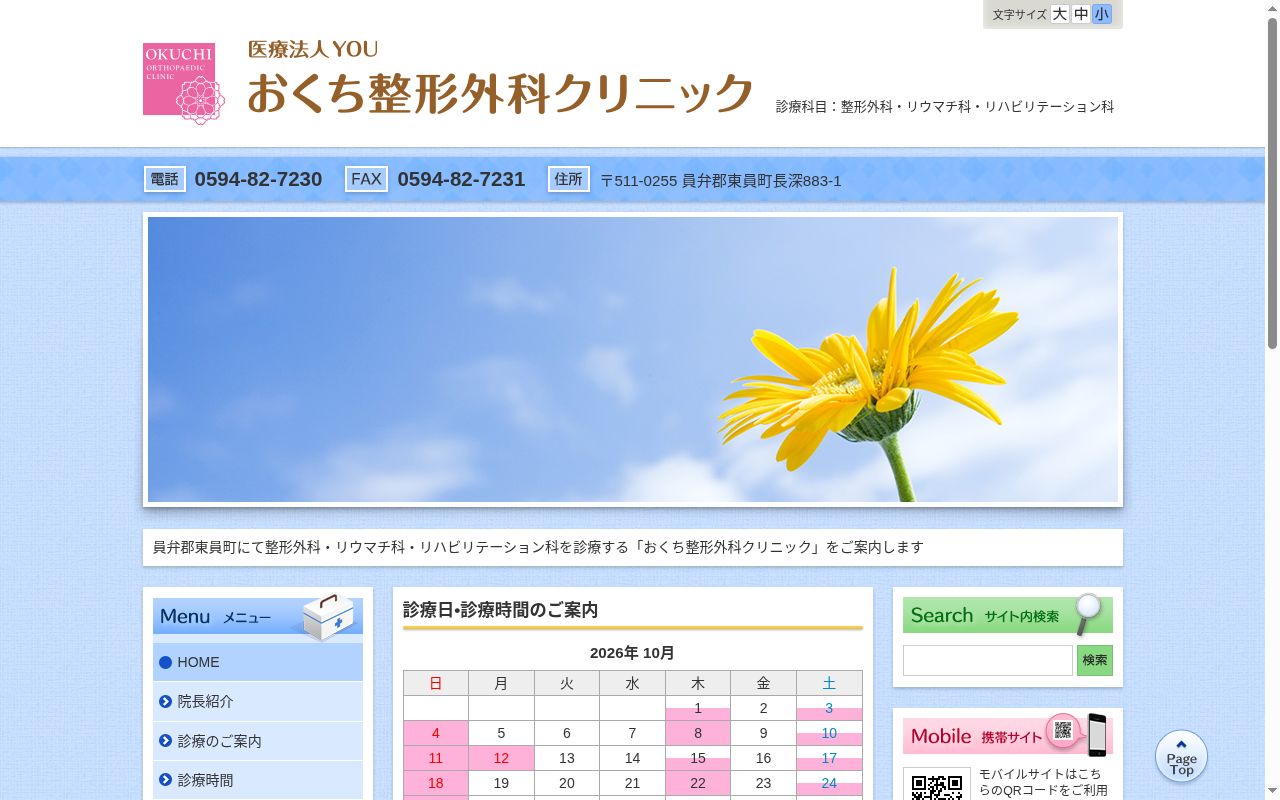Open 診療のご案内 menu item
Screen dimensions: 1280x800
(258, 741)
